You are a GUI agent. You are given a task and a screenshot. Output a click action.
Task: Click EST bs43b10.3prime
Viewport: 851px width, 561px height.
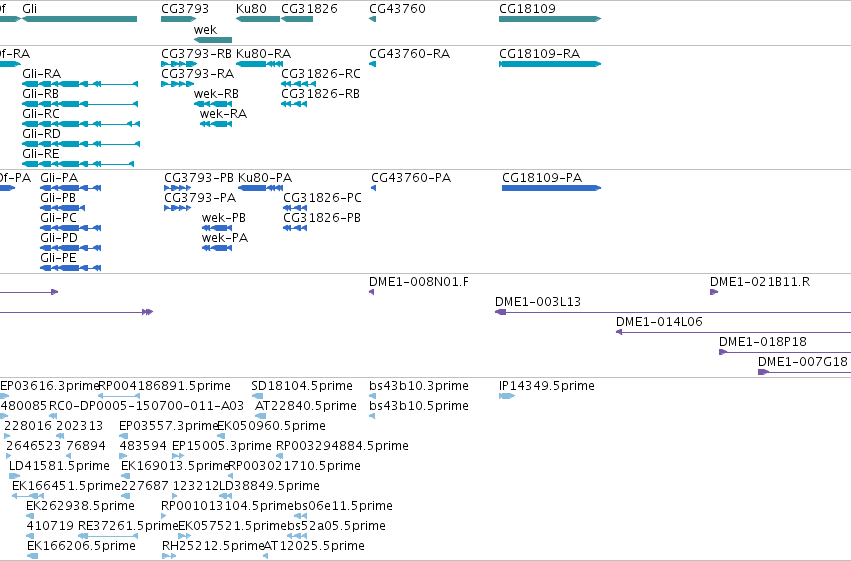[x=372, y=396]
